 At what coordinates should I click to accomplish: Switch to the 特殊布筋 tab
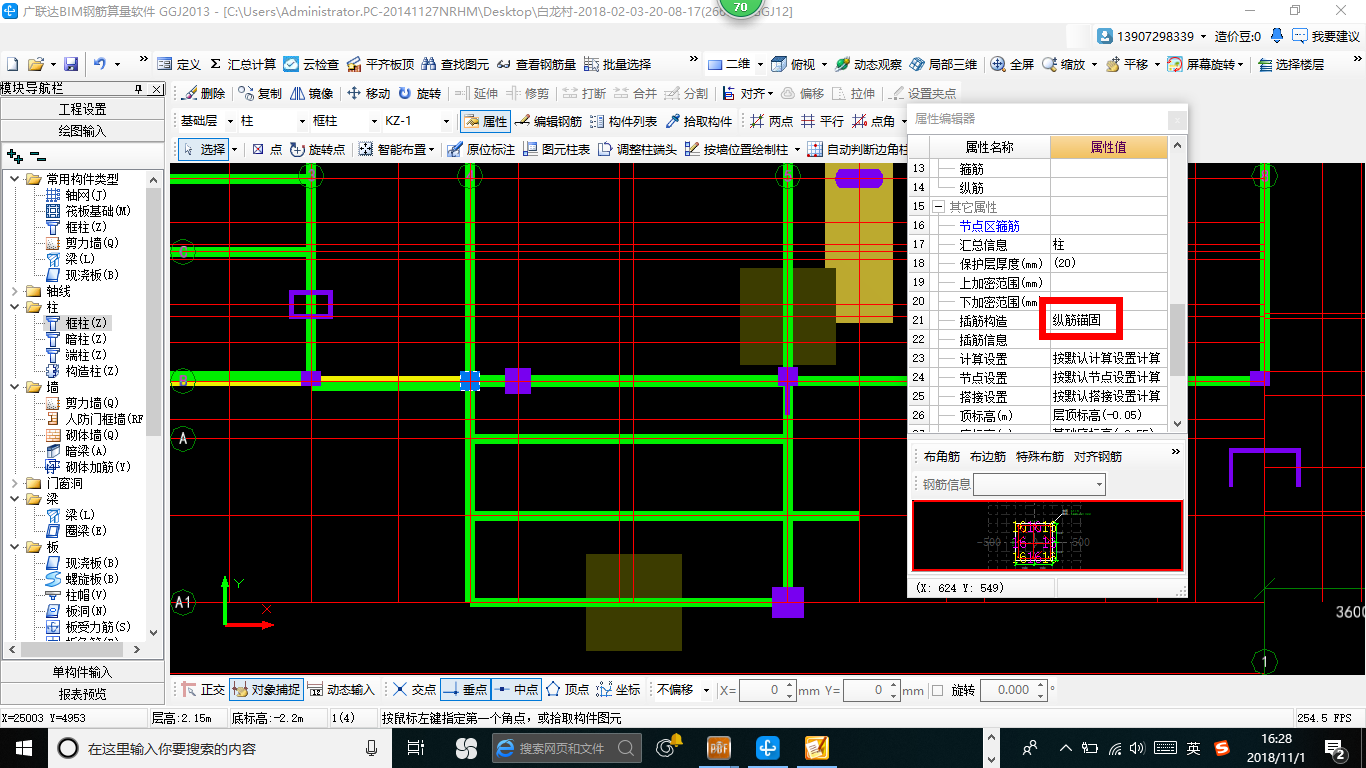click(x=1040, y=456)
